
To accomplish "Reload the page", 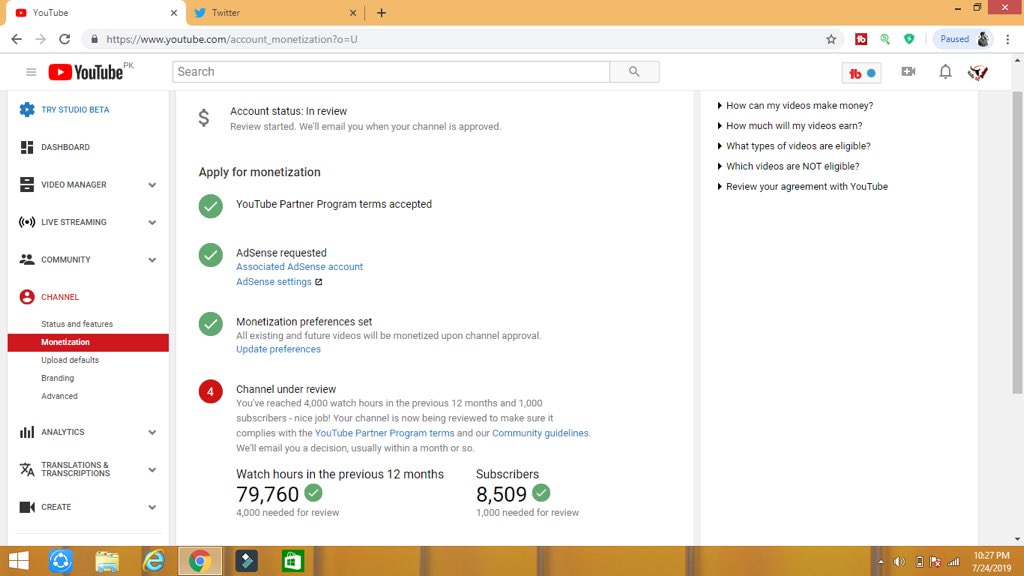I will 64,39.
